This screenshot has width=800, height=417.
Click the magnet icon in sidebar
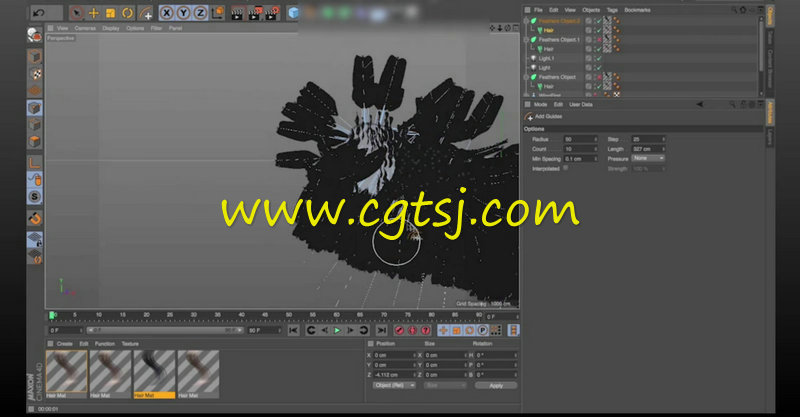[x=35, y=218]
